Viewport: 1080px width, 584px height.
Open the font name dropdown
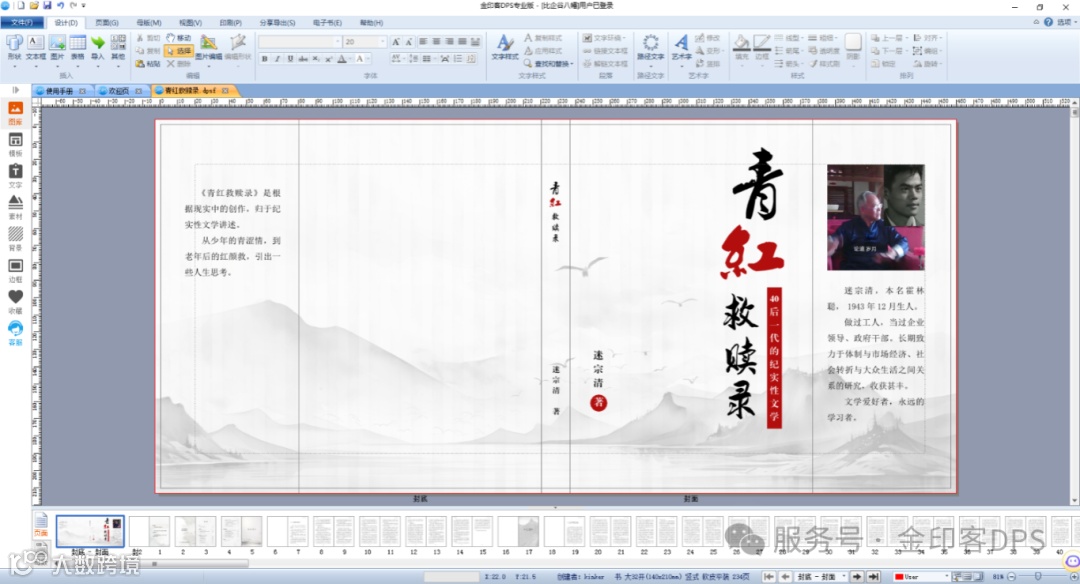(338, 42)
